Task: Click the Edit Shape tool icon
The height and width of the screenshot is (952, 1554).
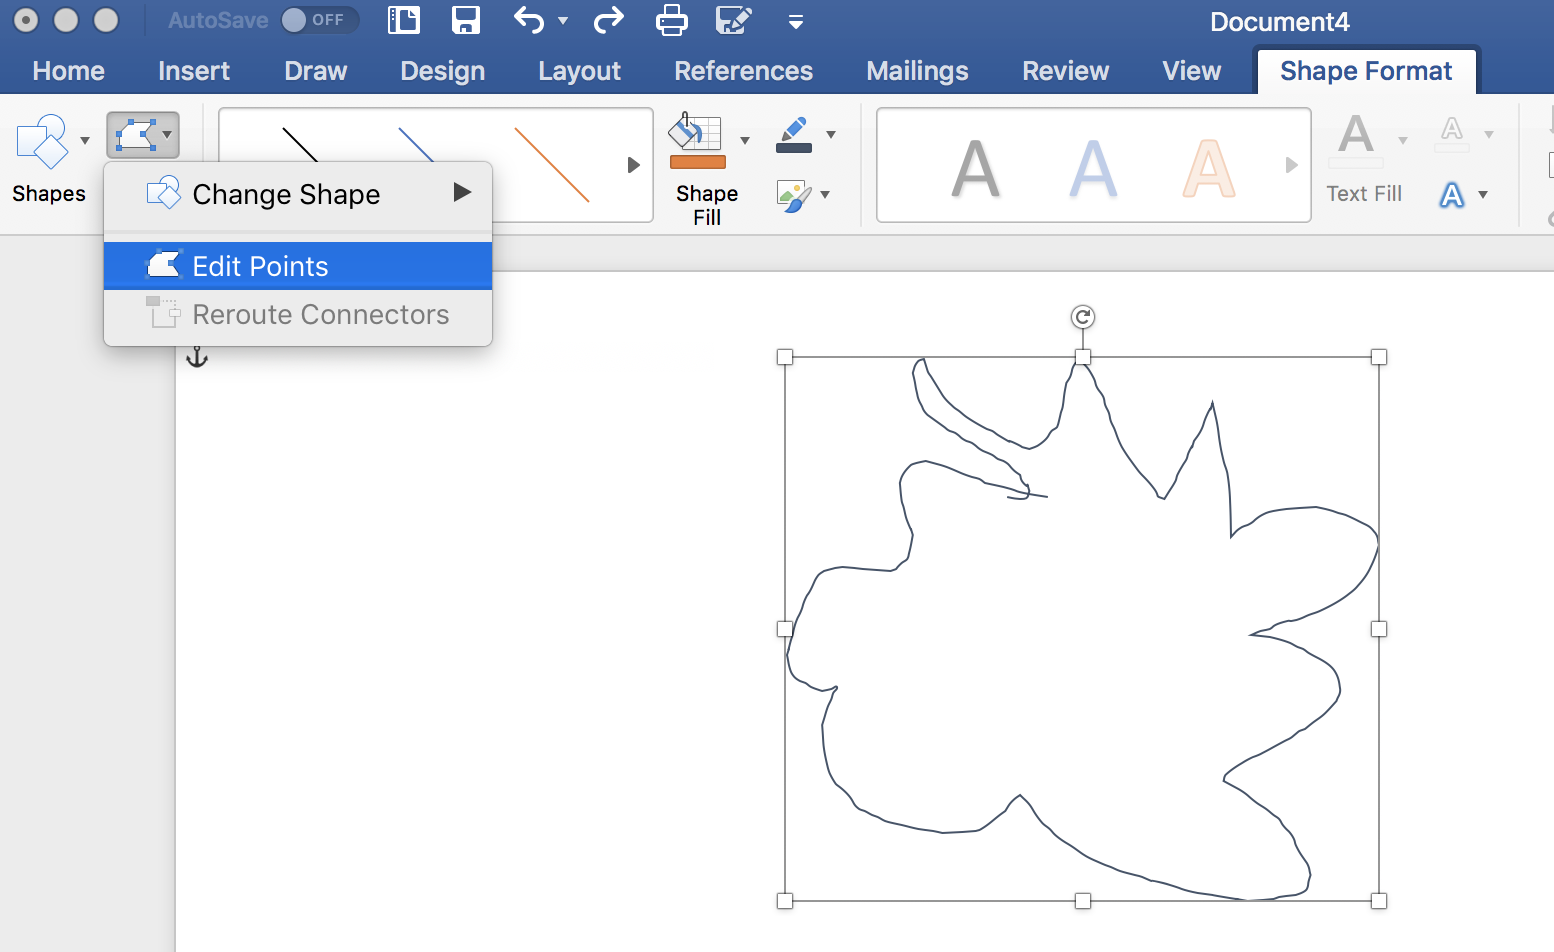Action: (x=137, y=133)
